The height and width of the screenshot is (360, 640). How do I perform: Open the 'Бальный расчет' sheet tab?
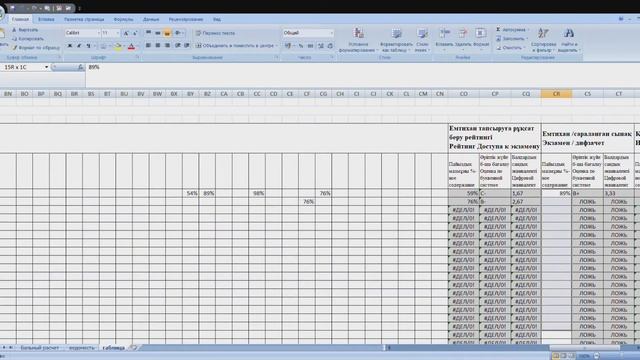tap(40, 348)
